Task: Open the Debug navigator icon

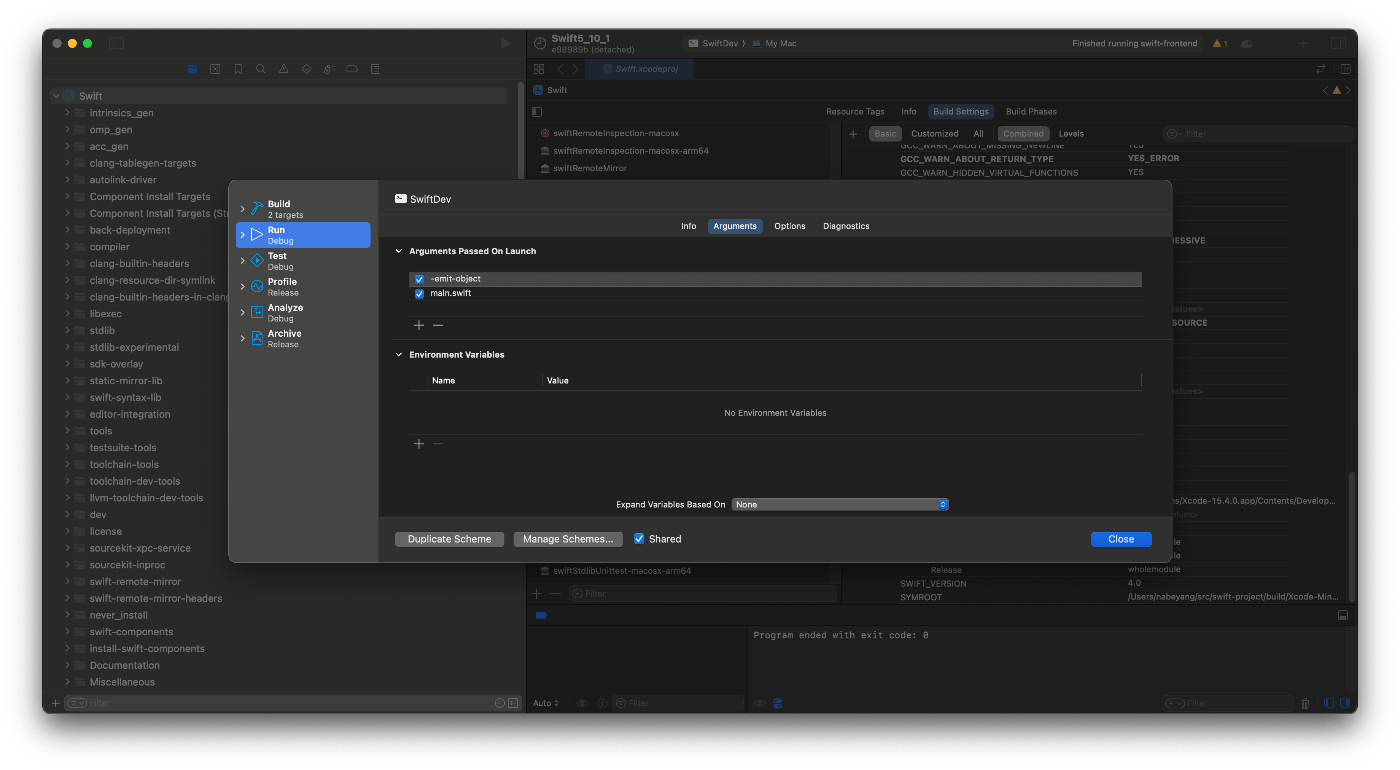Action: [x=329, y=69]
